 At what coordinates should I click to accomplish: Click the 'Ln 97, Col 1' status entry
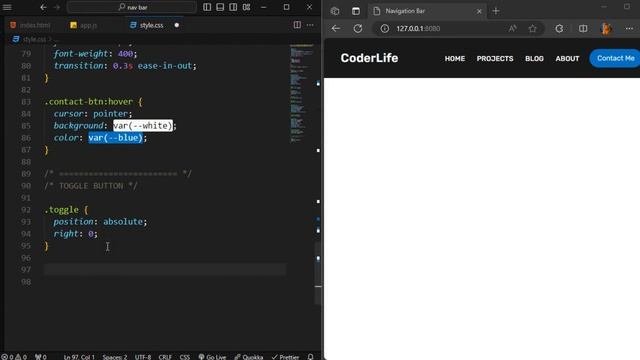(x=79, y=357)
